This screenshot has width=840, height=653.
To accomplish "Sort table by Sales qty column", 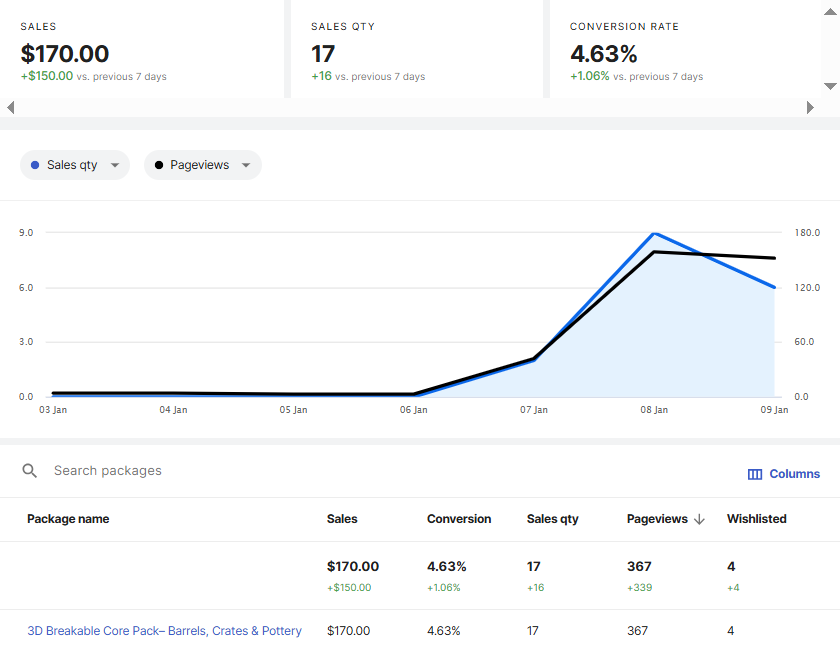I will (x=552, y=519).
